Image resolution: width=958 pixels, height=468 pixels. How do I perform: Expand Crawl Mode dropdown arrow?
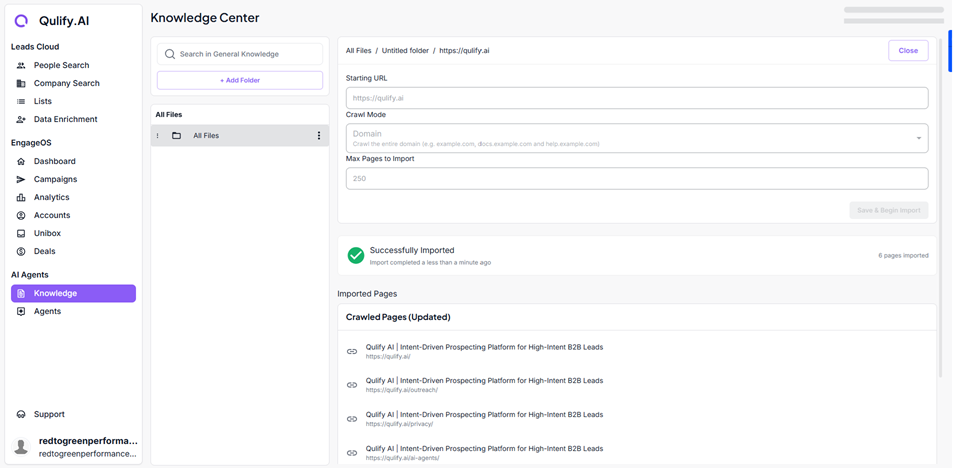(918, 139)
